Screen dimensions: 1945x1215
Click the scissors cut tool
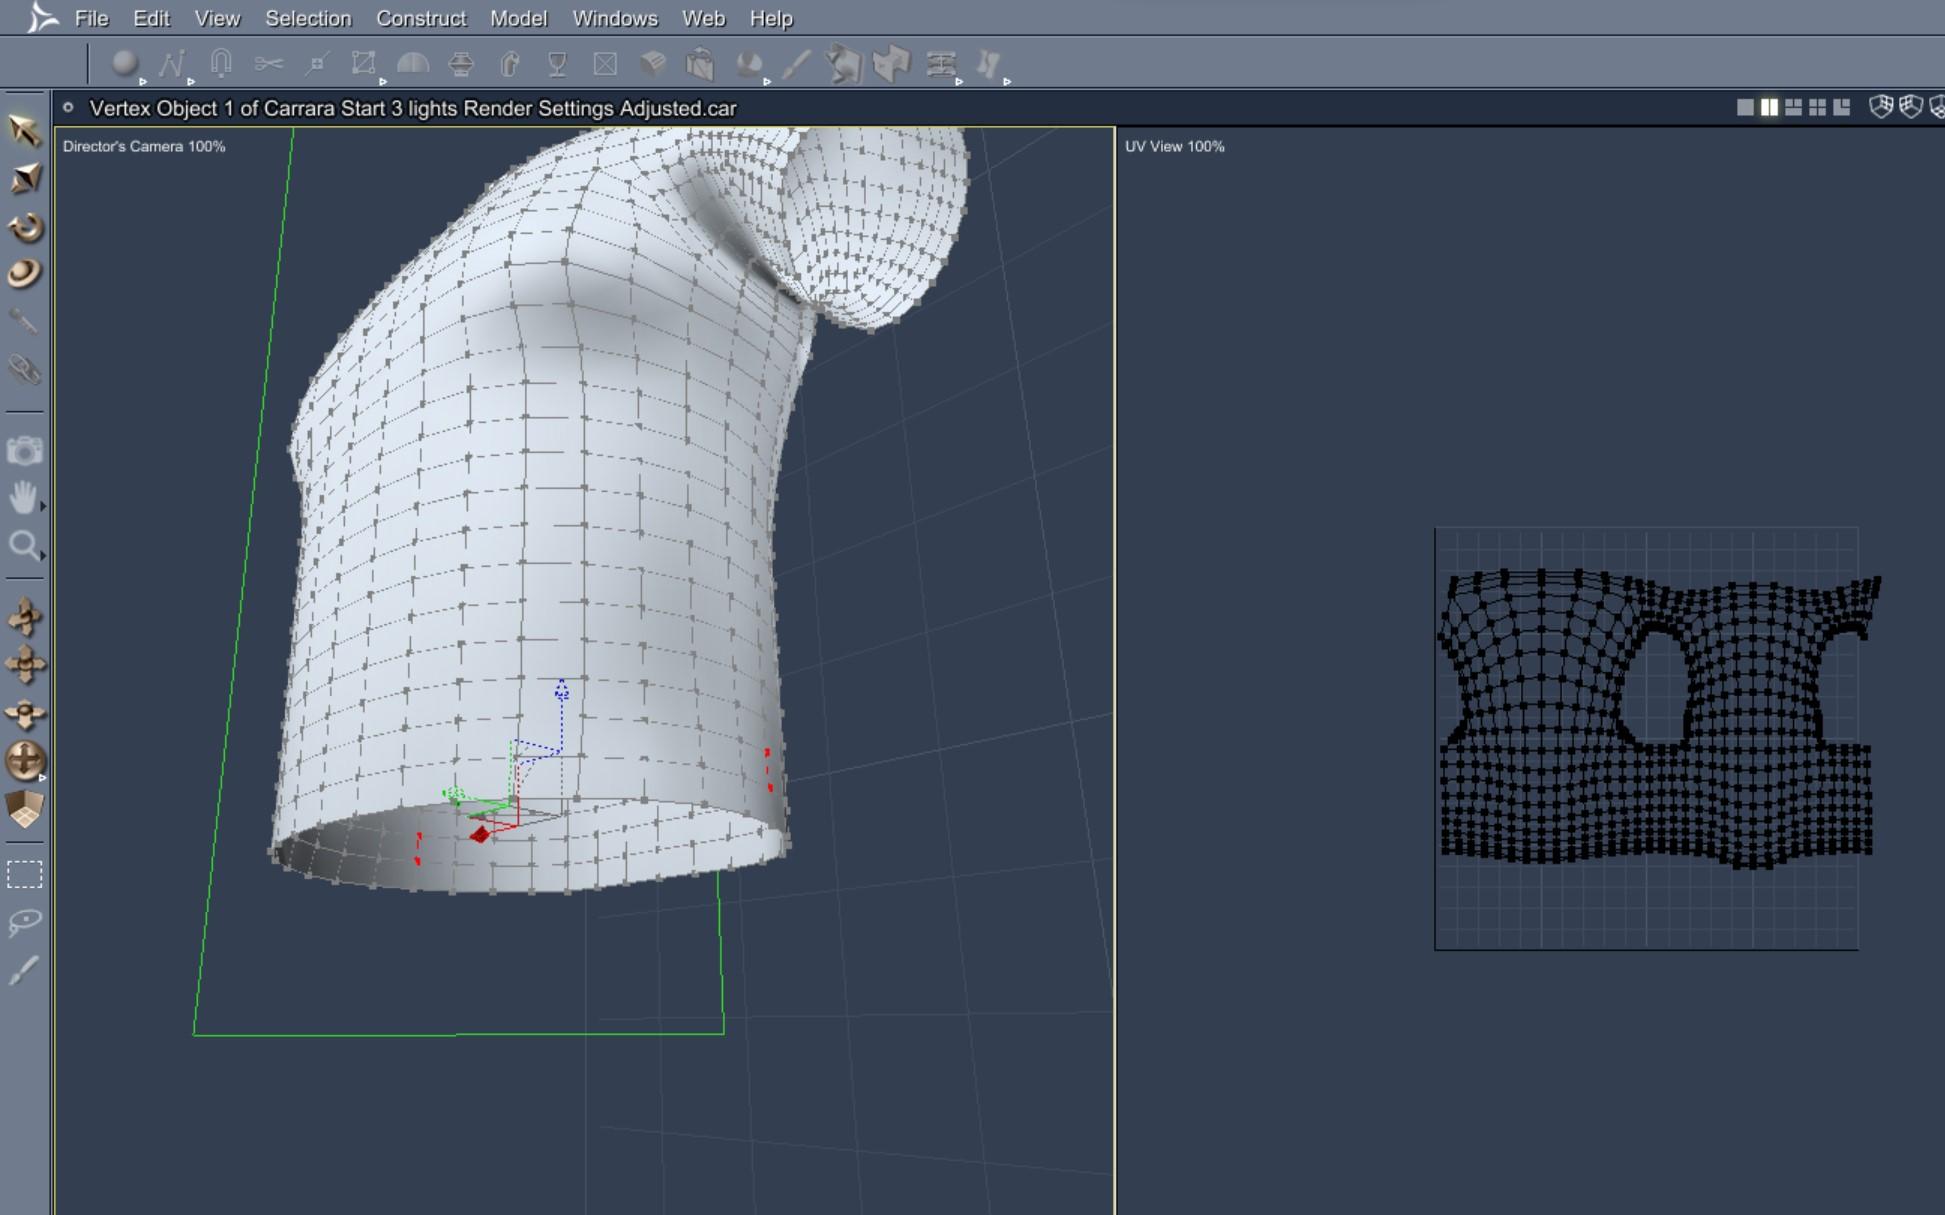pos(268,64)
